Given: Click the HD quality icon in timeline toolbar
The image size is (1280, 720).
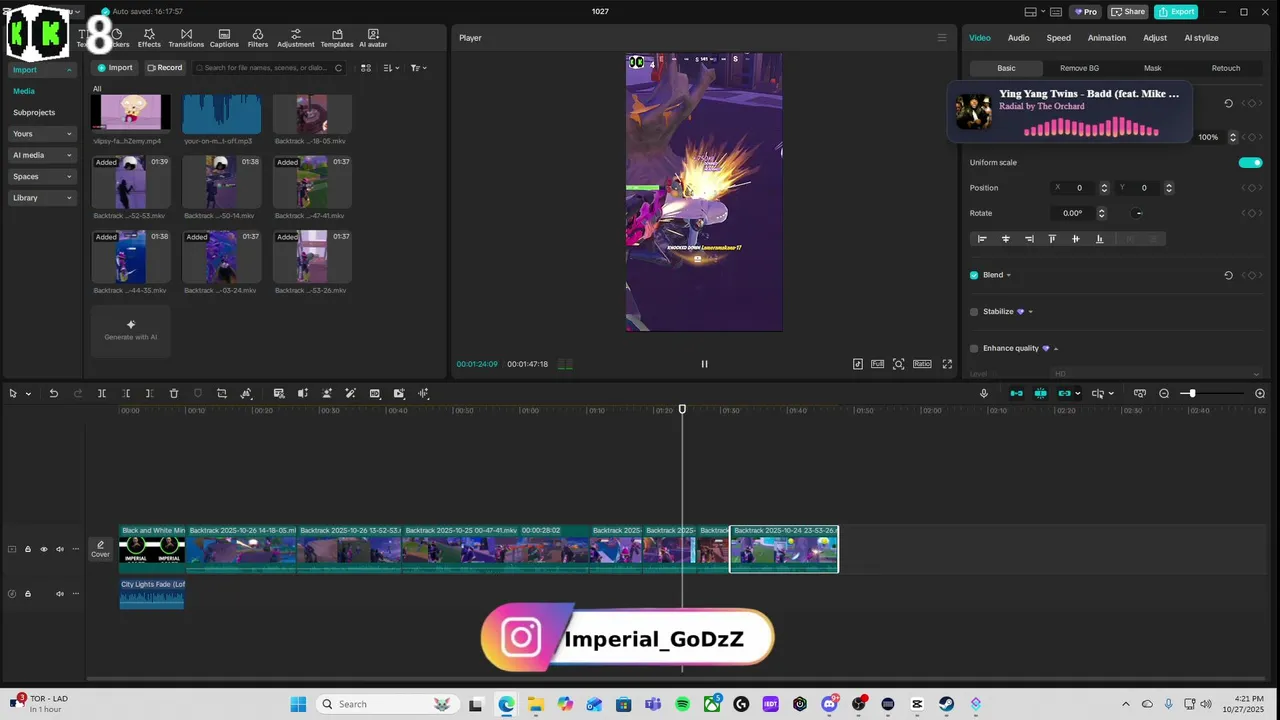Looking at the screenshot, I should pyautogui.click(x=375, y=394).
